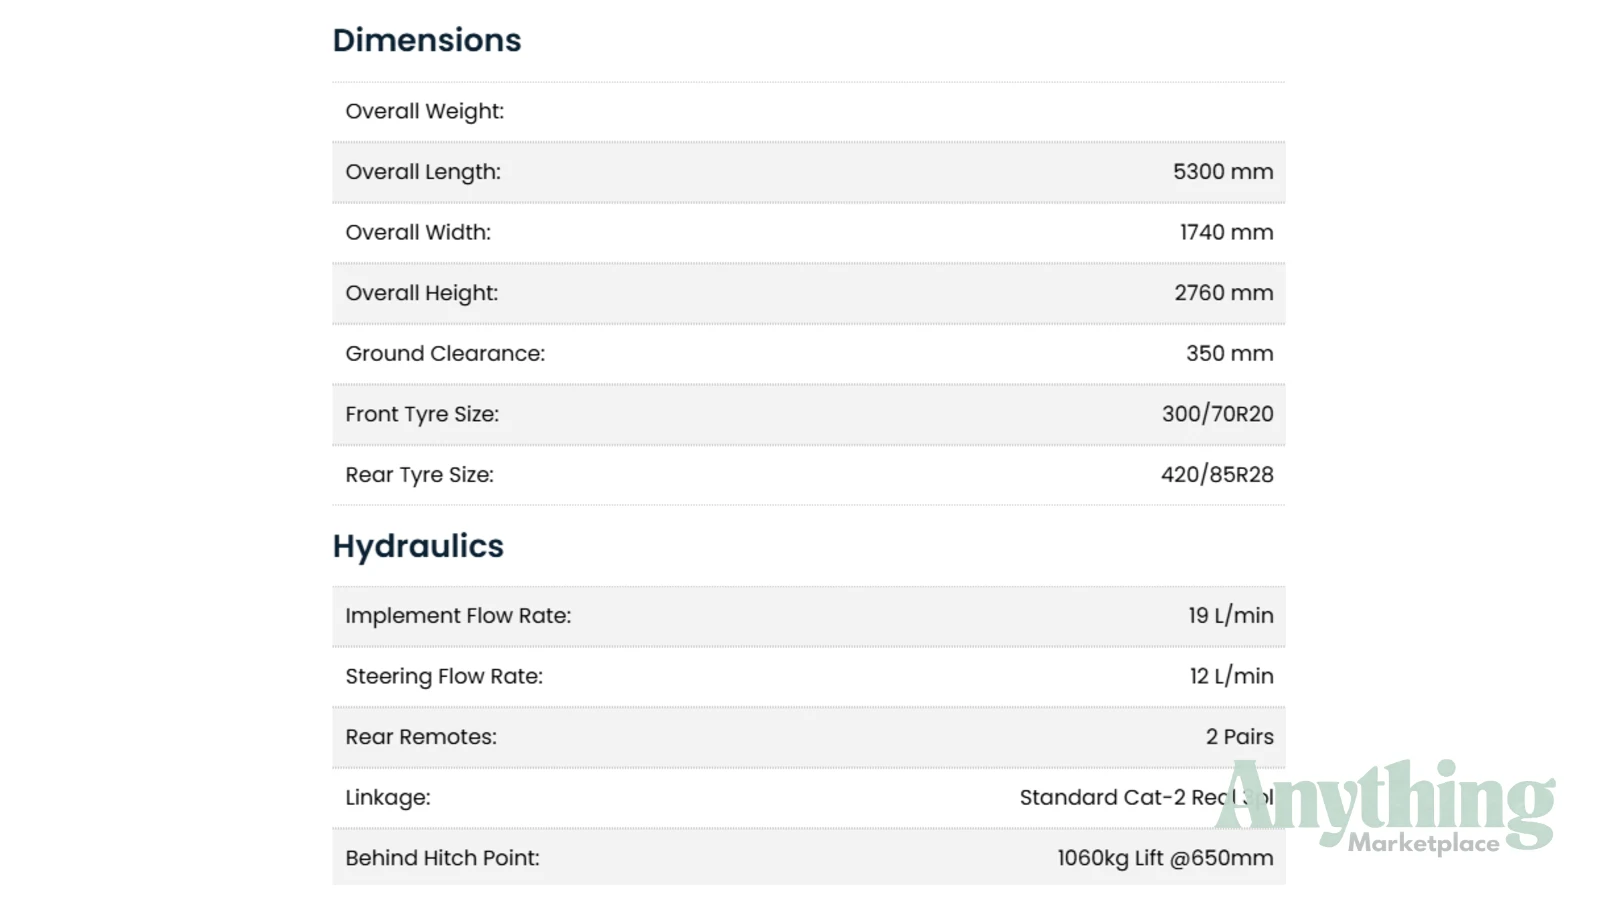Click the Front Tyre Size label
This screenshot has width=1600, height=900.
click(422, 414)
